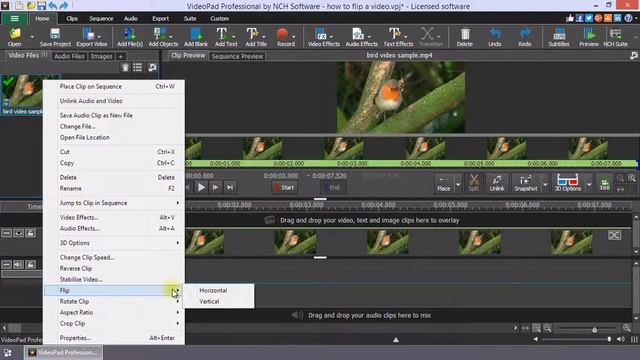Choose Vertical flip option
This screenshot has height=360, width=640.
click(x=209, y=301)
